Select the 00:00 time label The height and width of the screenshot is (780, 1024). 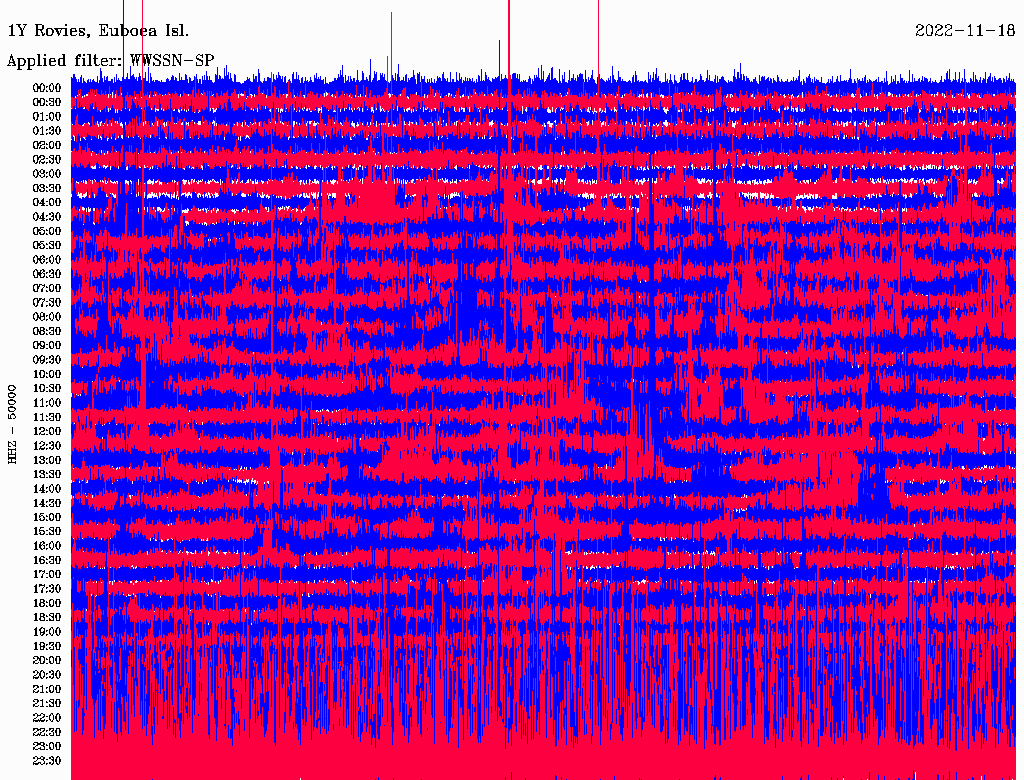47,88
